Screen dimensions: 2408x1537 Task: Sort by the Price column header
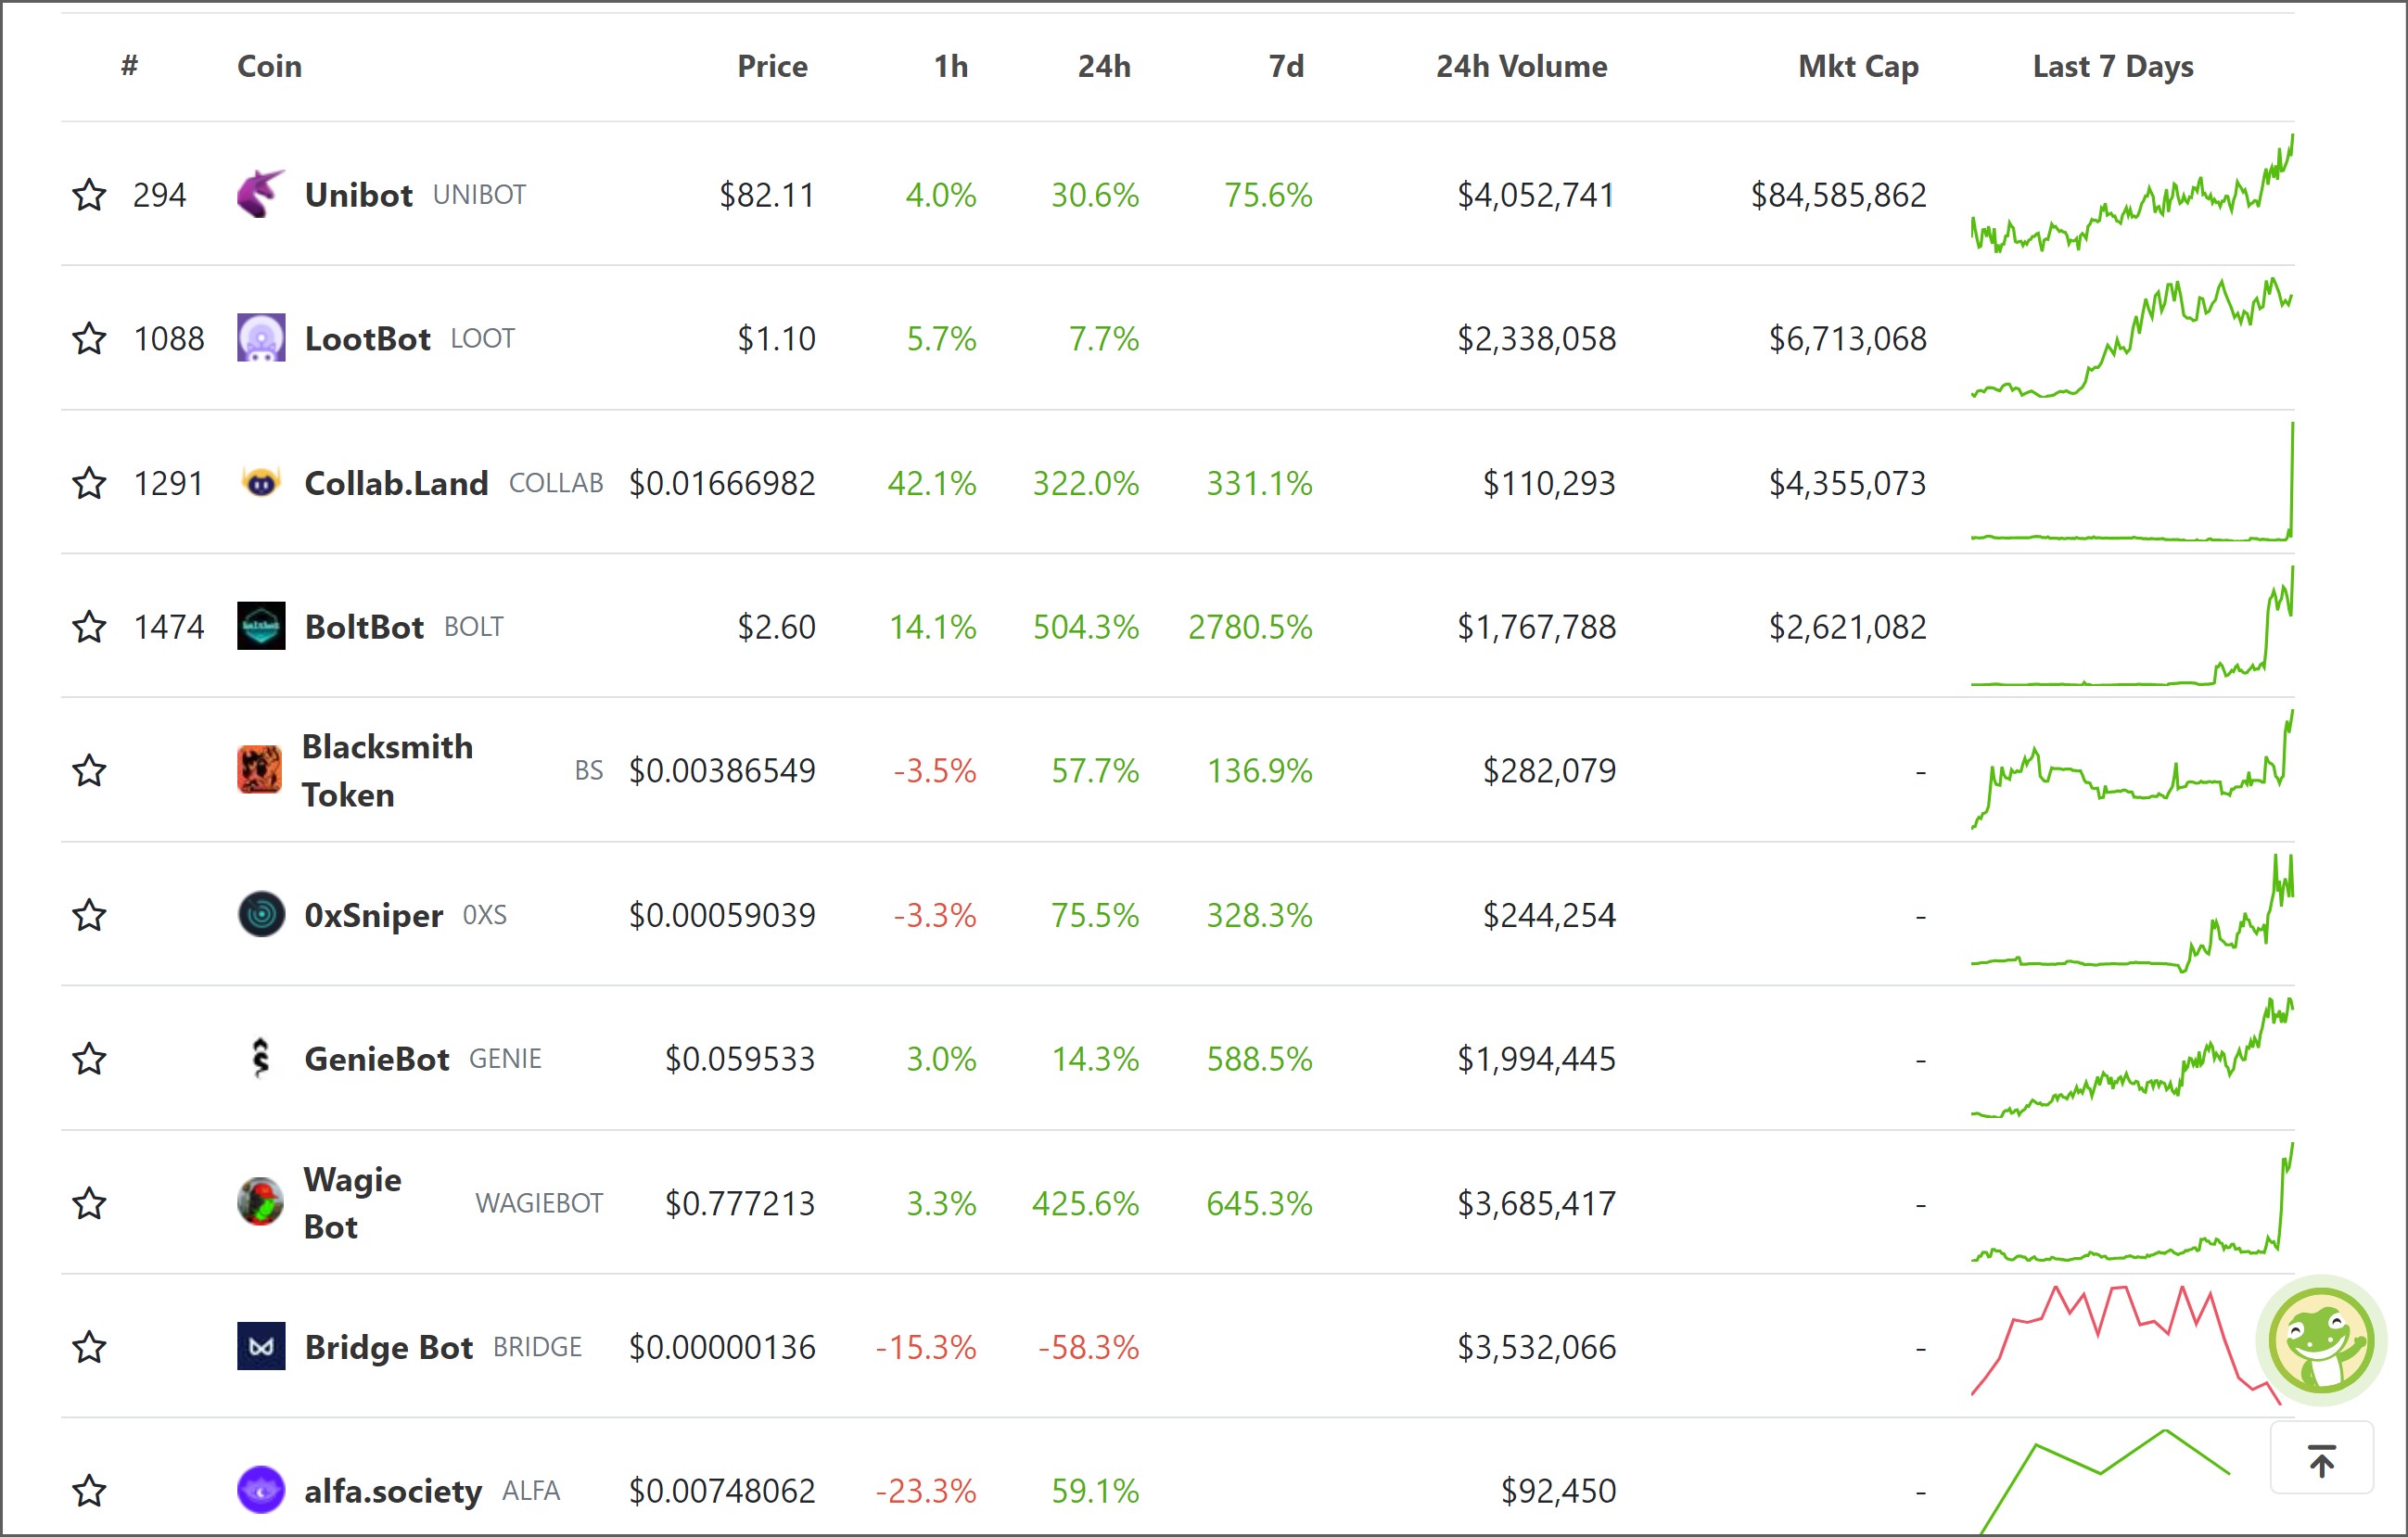(772, 66)
